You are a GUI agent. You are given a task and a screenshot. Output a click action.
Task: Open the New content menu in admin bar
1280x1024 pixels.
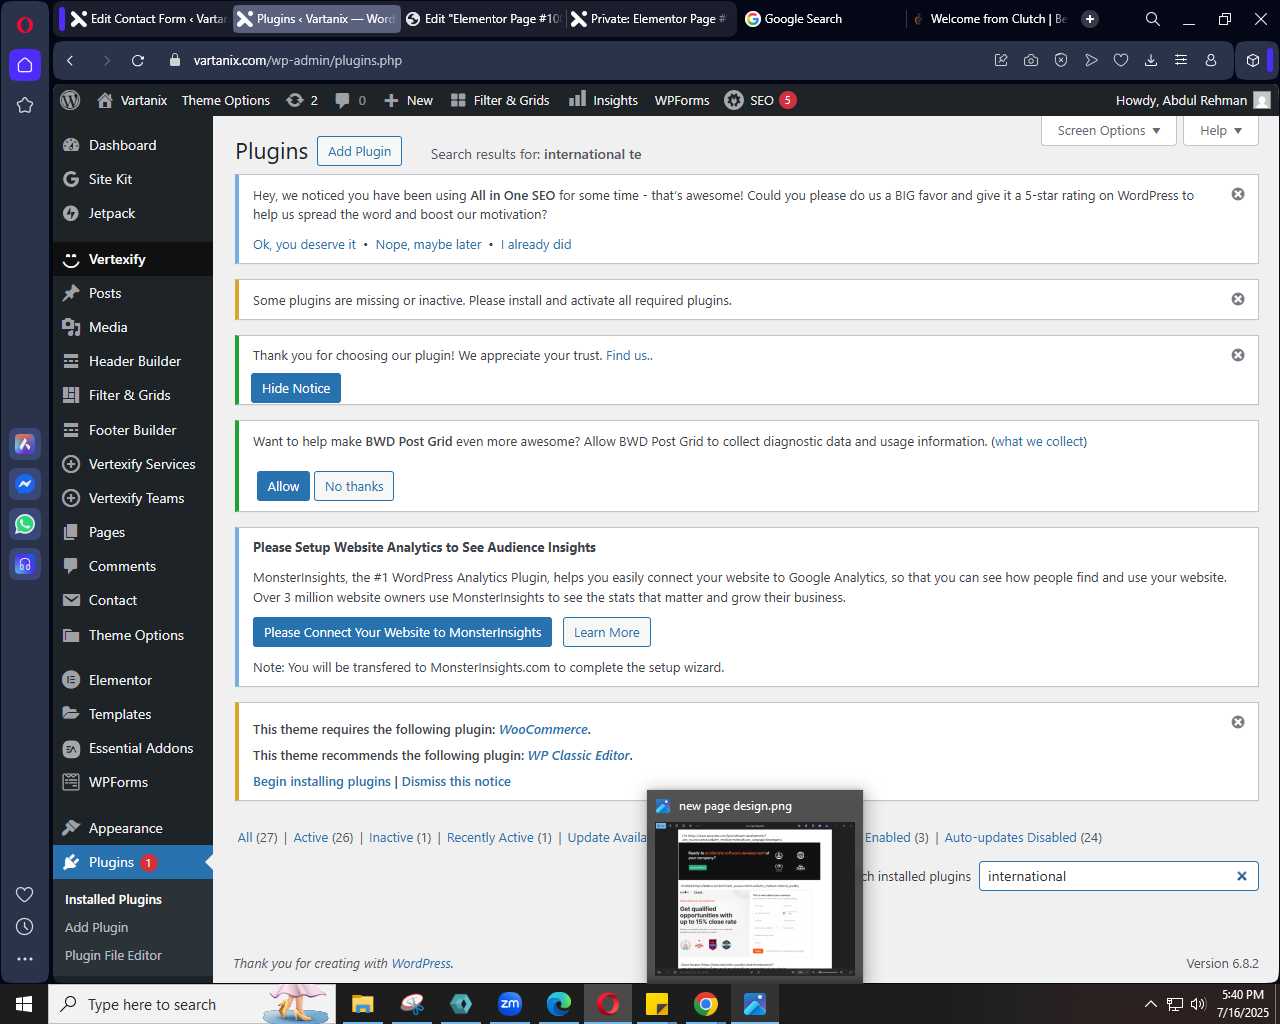(x=408, y=100)
